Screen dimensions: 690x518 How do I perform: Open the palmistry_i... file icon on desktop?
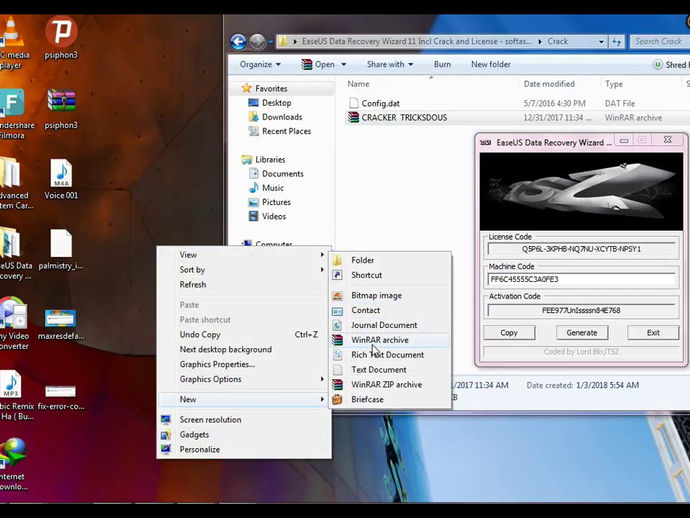pos(61,249)
